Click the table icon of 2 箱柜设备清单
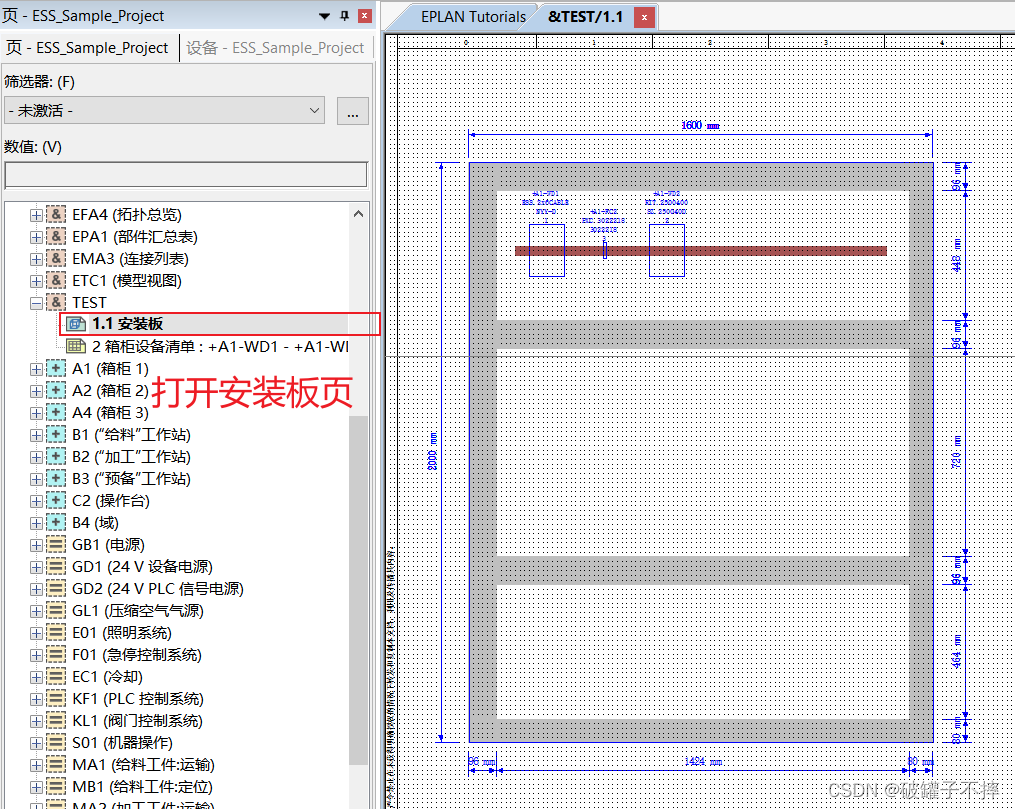This screenshot has height=809, width=1015. point(75,346)
